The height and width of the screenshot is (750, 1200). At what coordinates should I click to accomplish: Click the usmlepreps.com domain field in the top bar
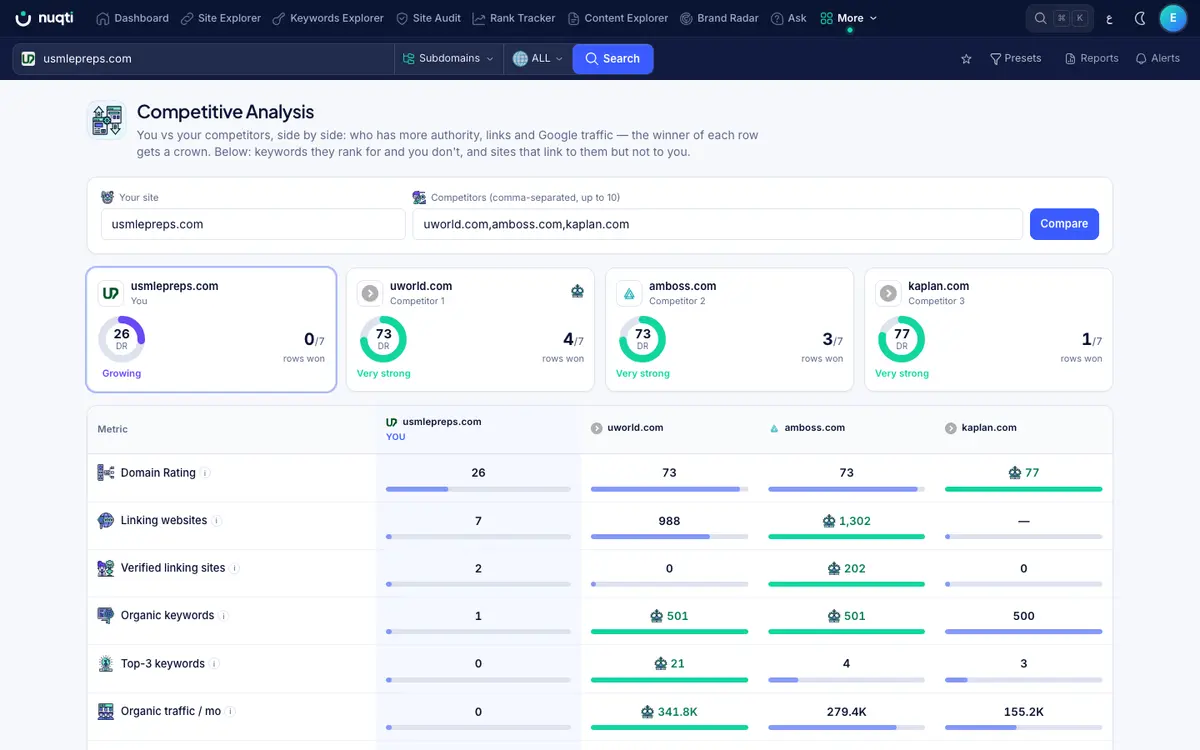[x=204, y=59]
